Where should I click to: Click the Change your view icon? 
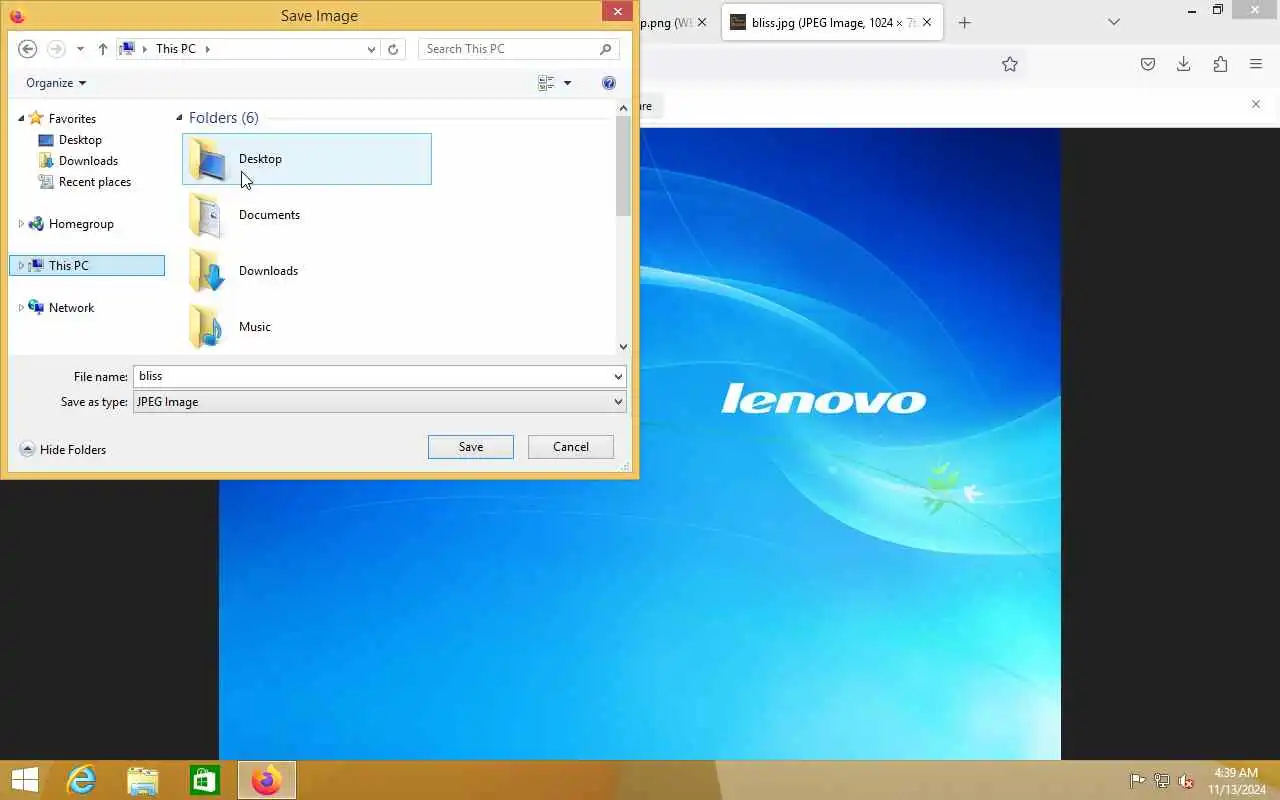point(546,83)
